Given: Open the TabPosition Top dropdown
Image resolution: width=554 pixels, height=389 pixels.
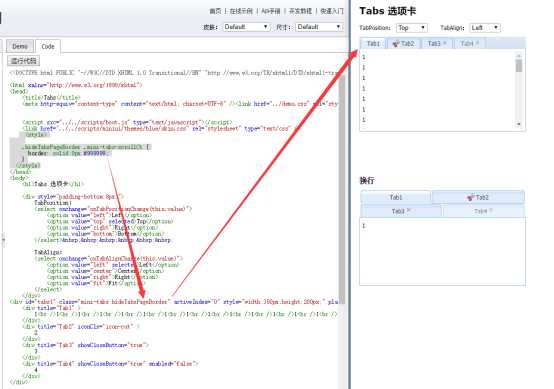Looking at the screenshot, I should click(x=412, y=28).
